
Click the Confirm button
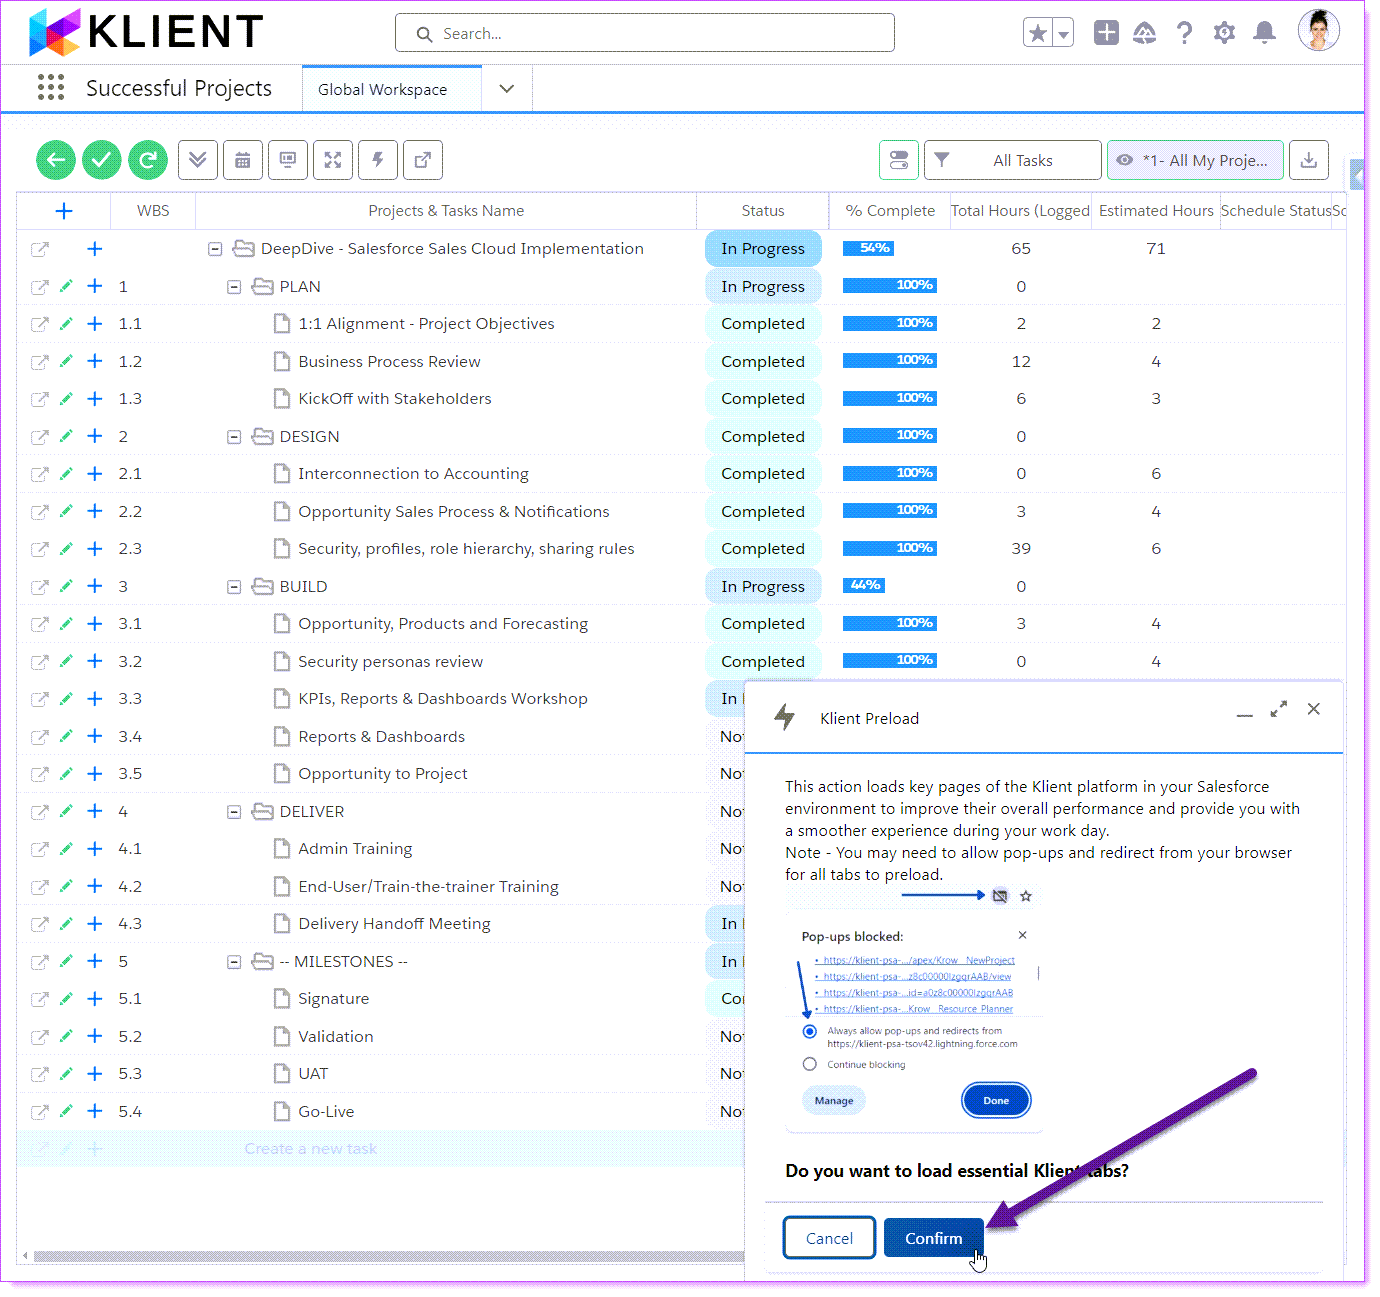pyautogui.click(x=933, y=1238)
